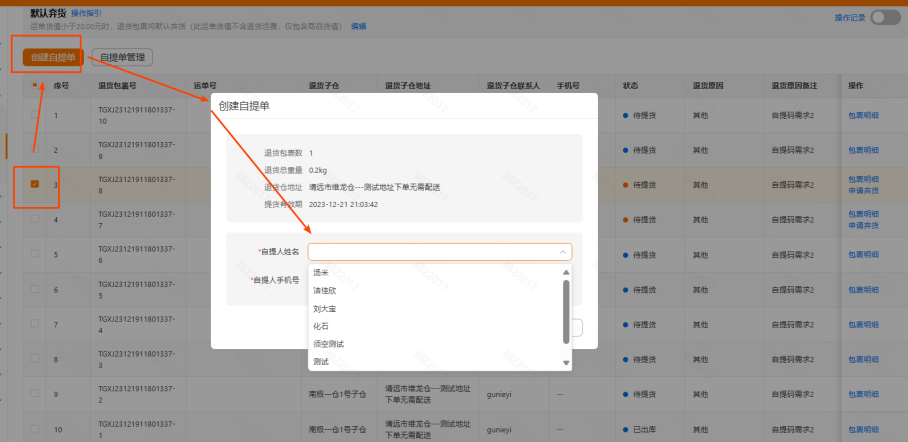Tick the checkbox for row 1

pyautogui.click(x=35, y=116)
